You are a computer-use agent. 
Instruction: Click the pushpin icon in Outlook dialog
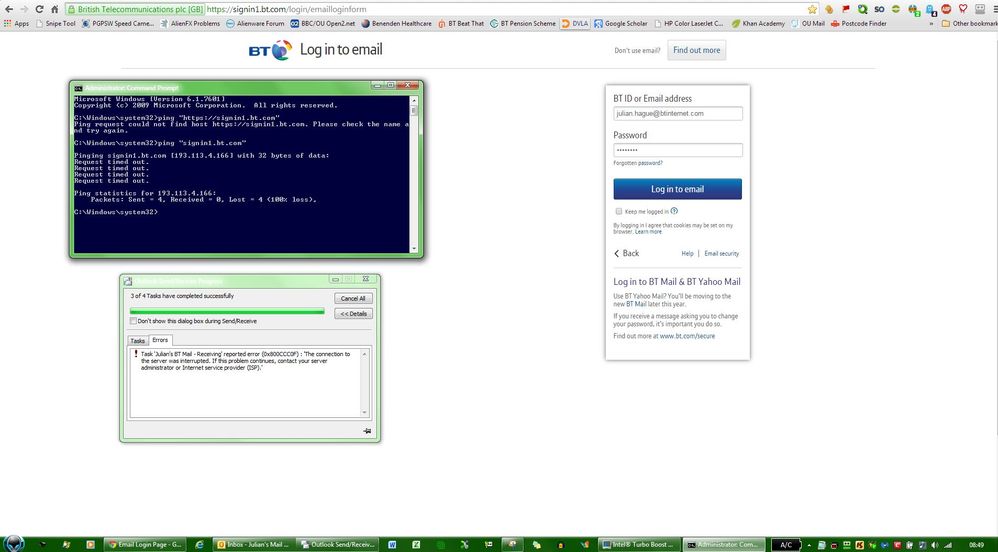pyautogui.click(x=367, y=431)
